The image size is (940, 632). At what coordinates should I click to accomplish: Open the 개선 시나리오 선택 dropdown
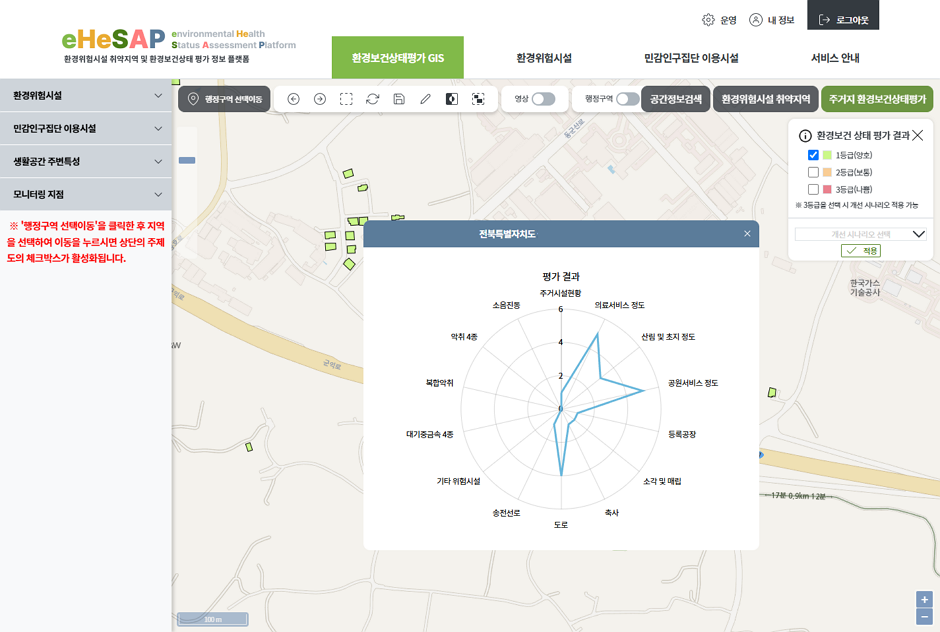click(860, 234)
